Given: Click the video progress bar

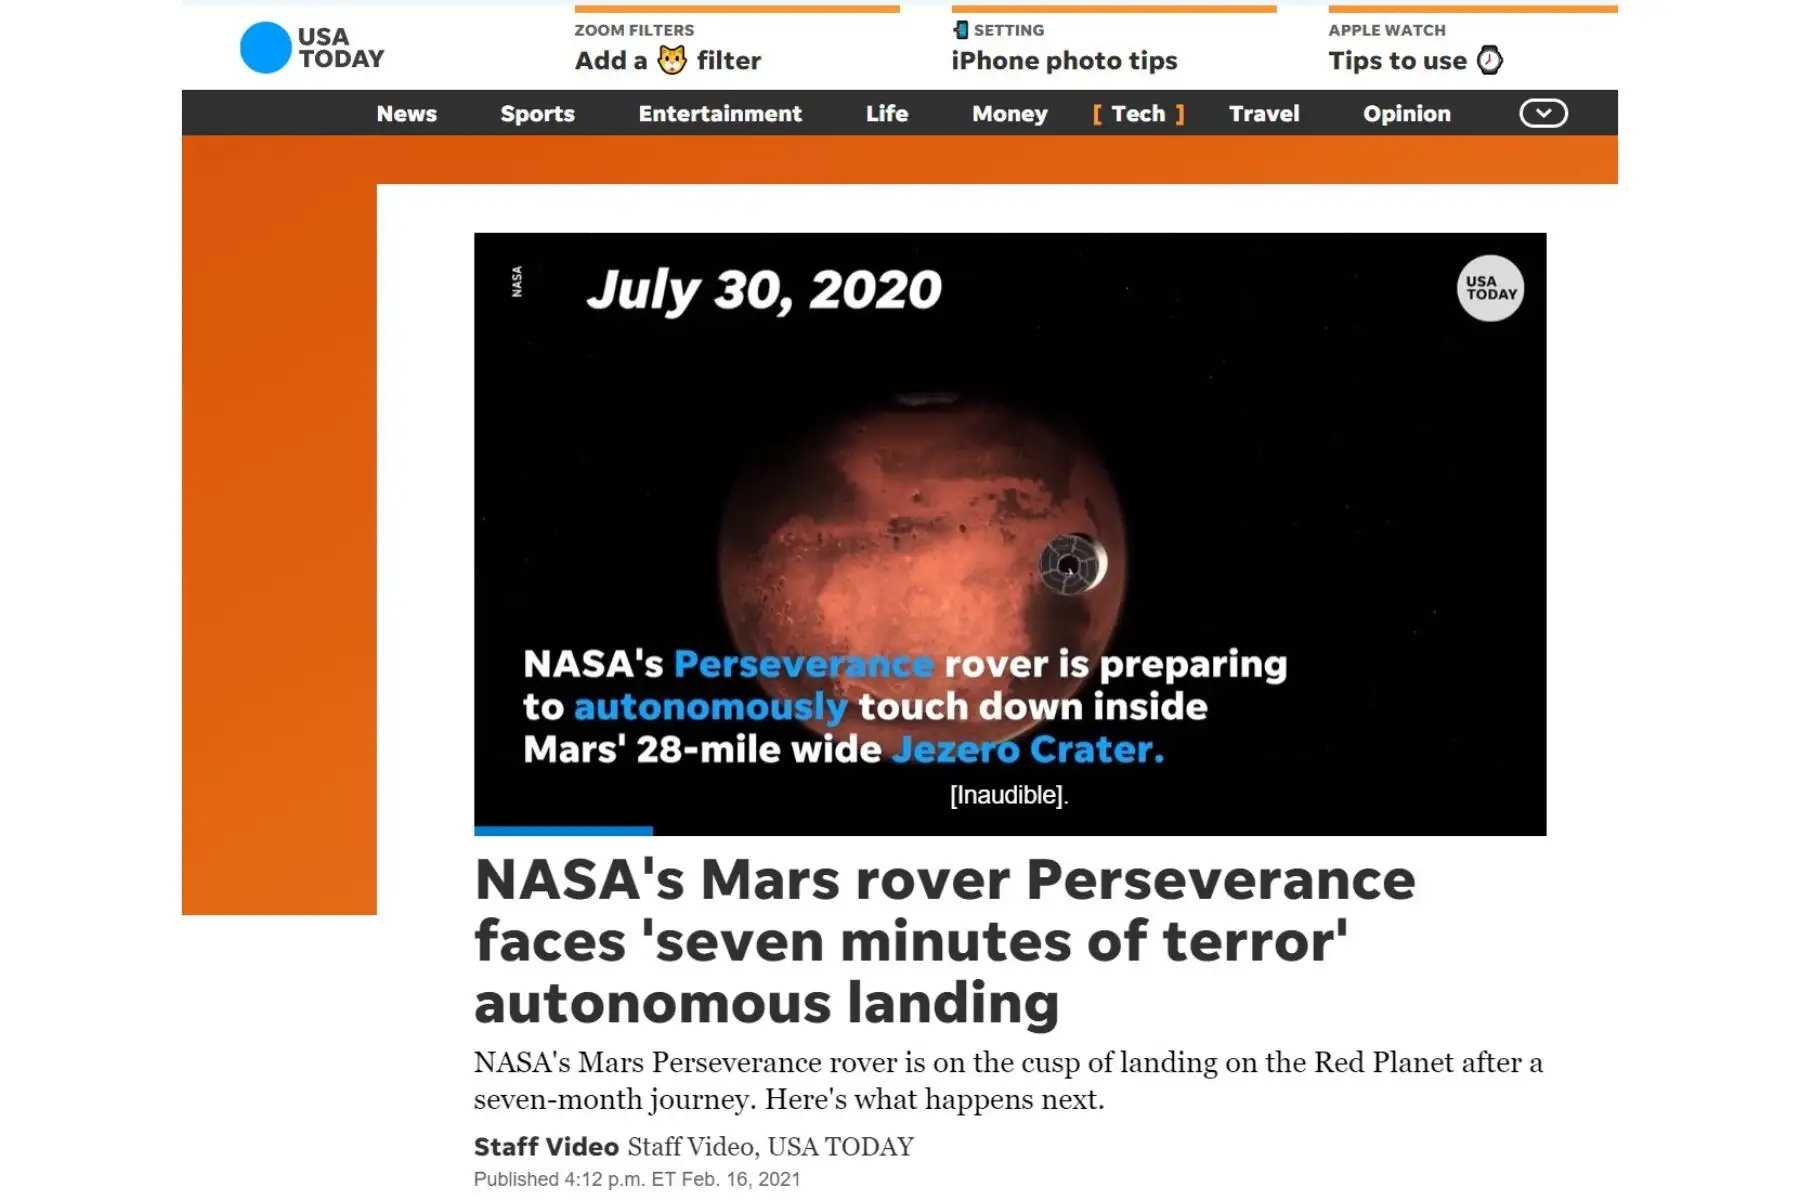Looking at the screenshot, I should [1010, 831].
